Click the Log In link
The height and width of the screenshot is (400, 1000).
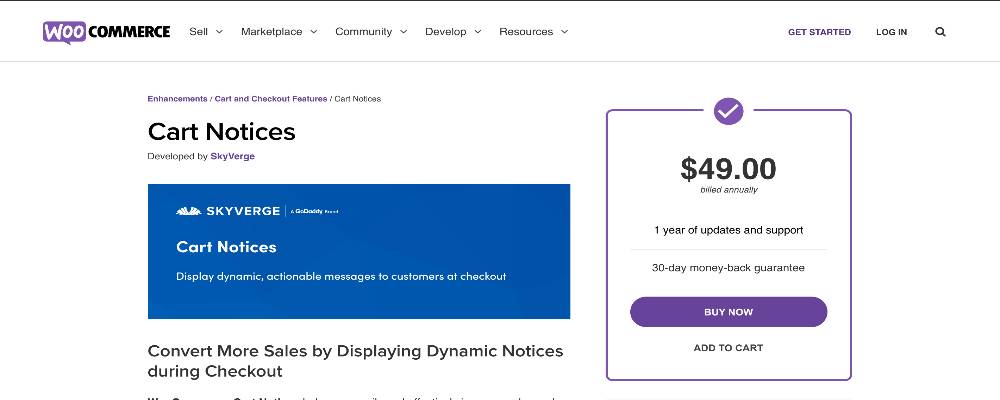coord(891,32)
